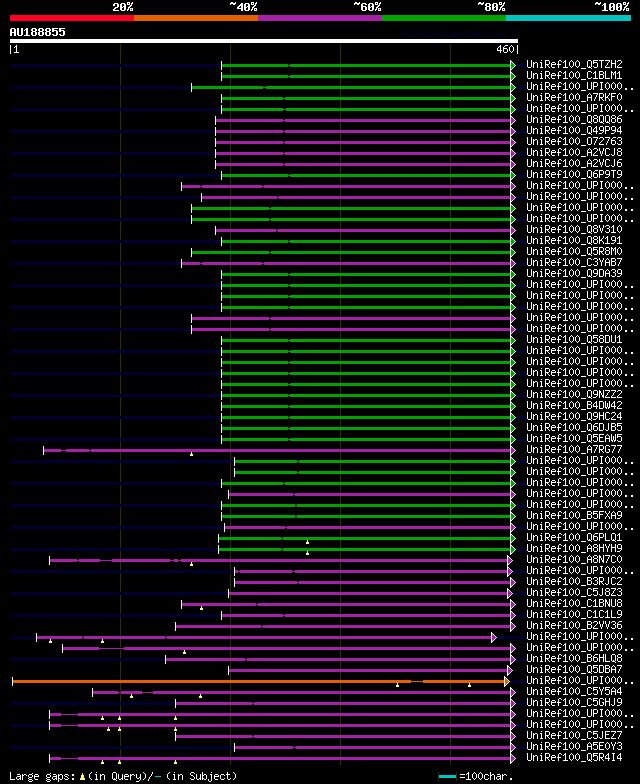
Task: Open hit UniRef100_Q8QQ86
Action: [x=574, y=119]
